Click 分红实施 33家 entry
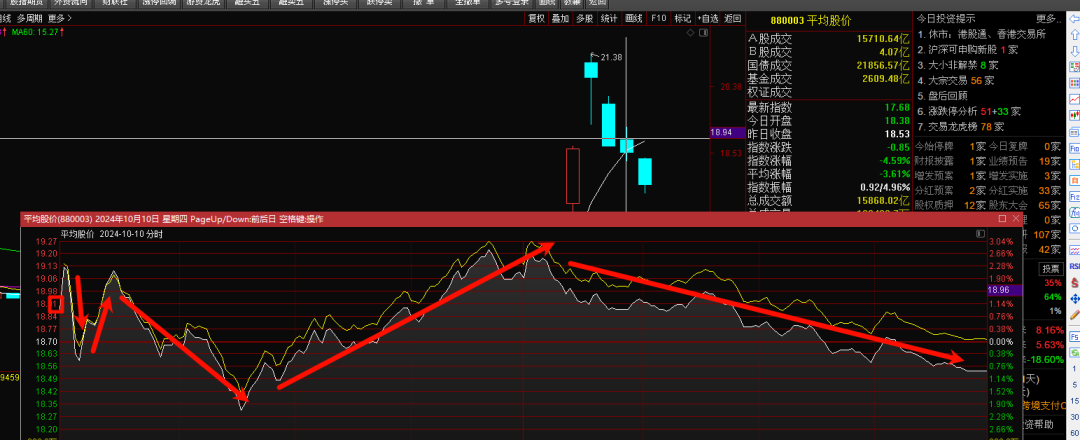The height and width of the screenshot is (440, 1080). coord(1024,190)
